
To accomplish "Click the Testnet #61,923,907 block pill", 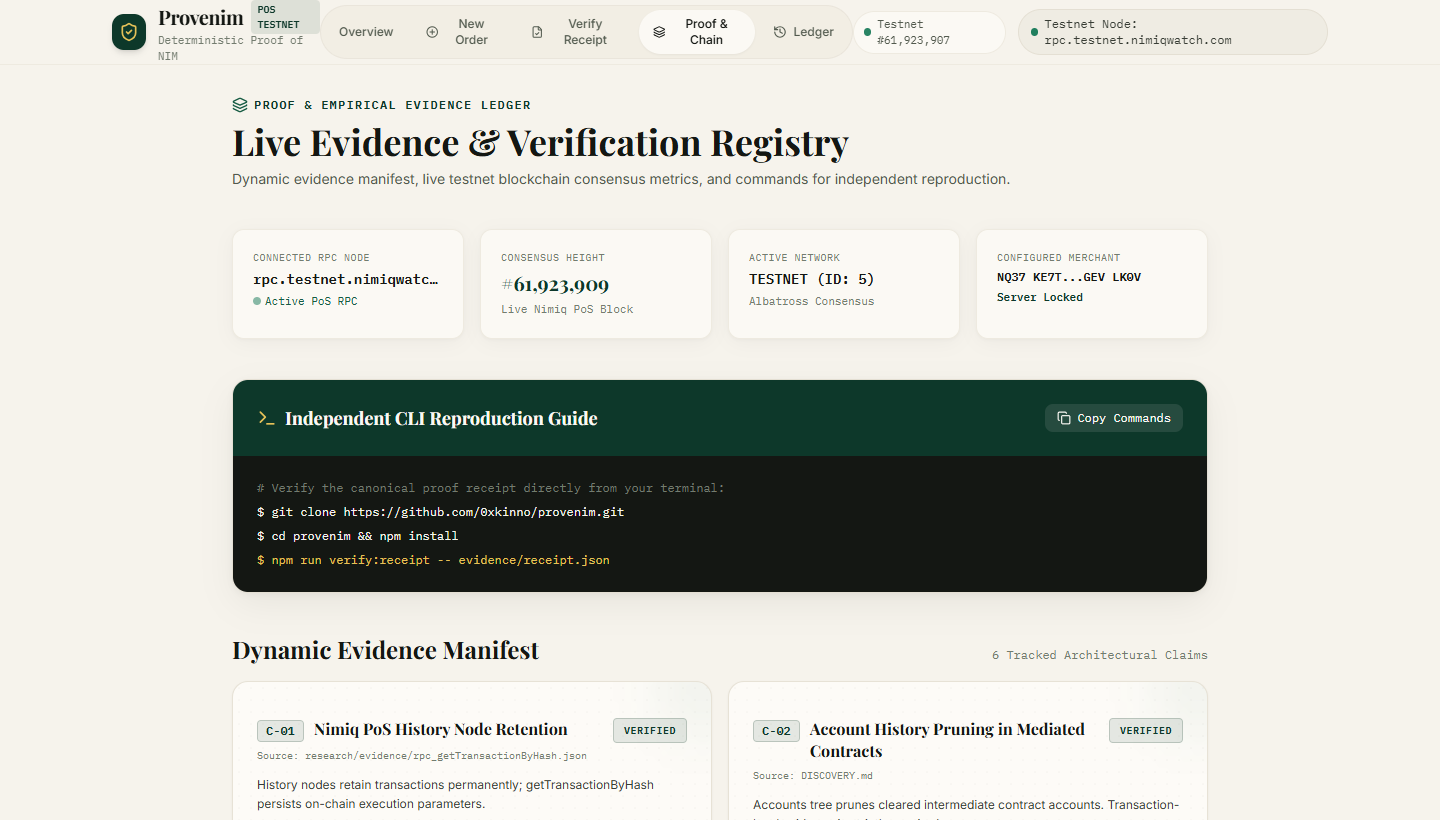I will pyautogui.click(x=929, y=32).
